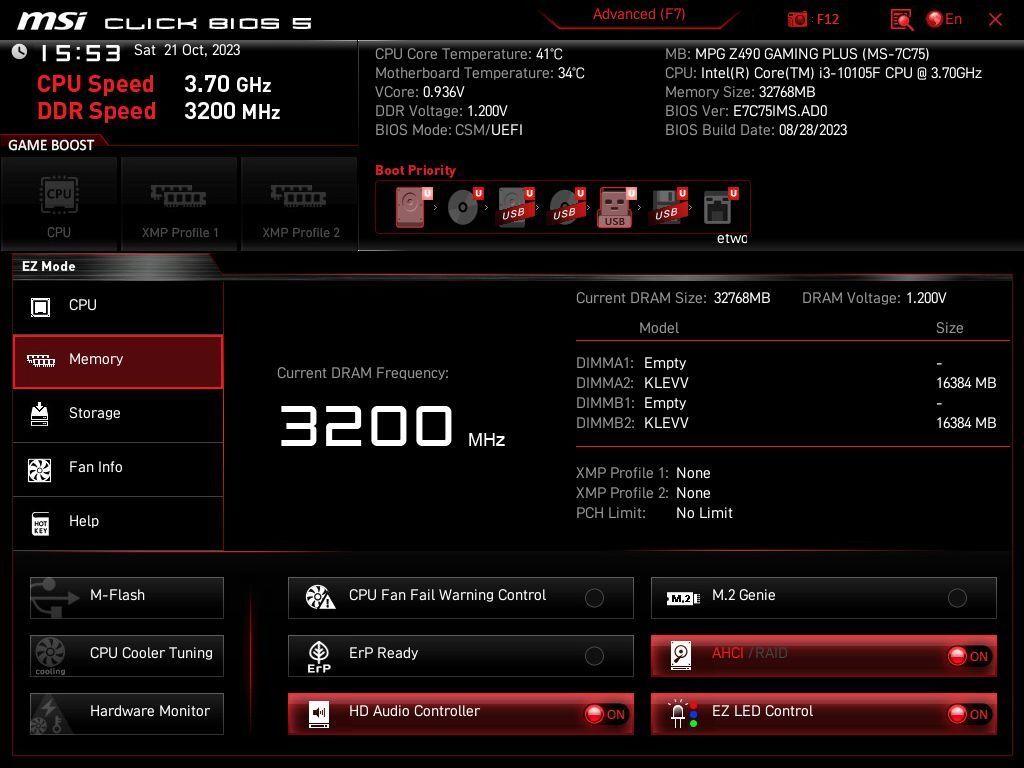Viewport: 1024px width, 768px height.
Task: Click the XMP Profile 1 None entry
Action: (x=643, y=473)
